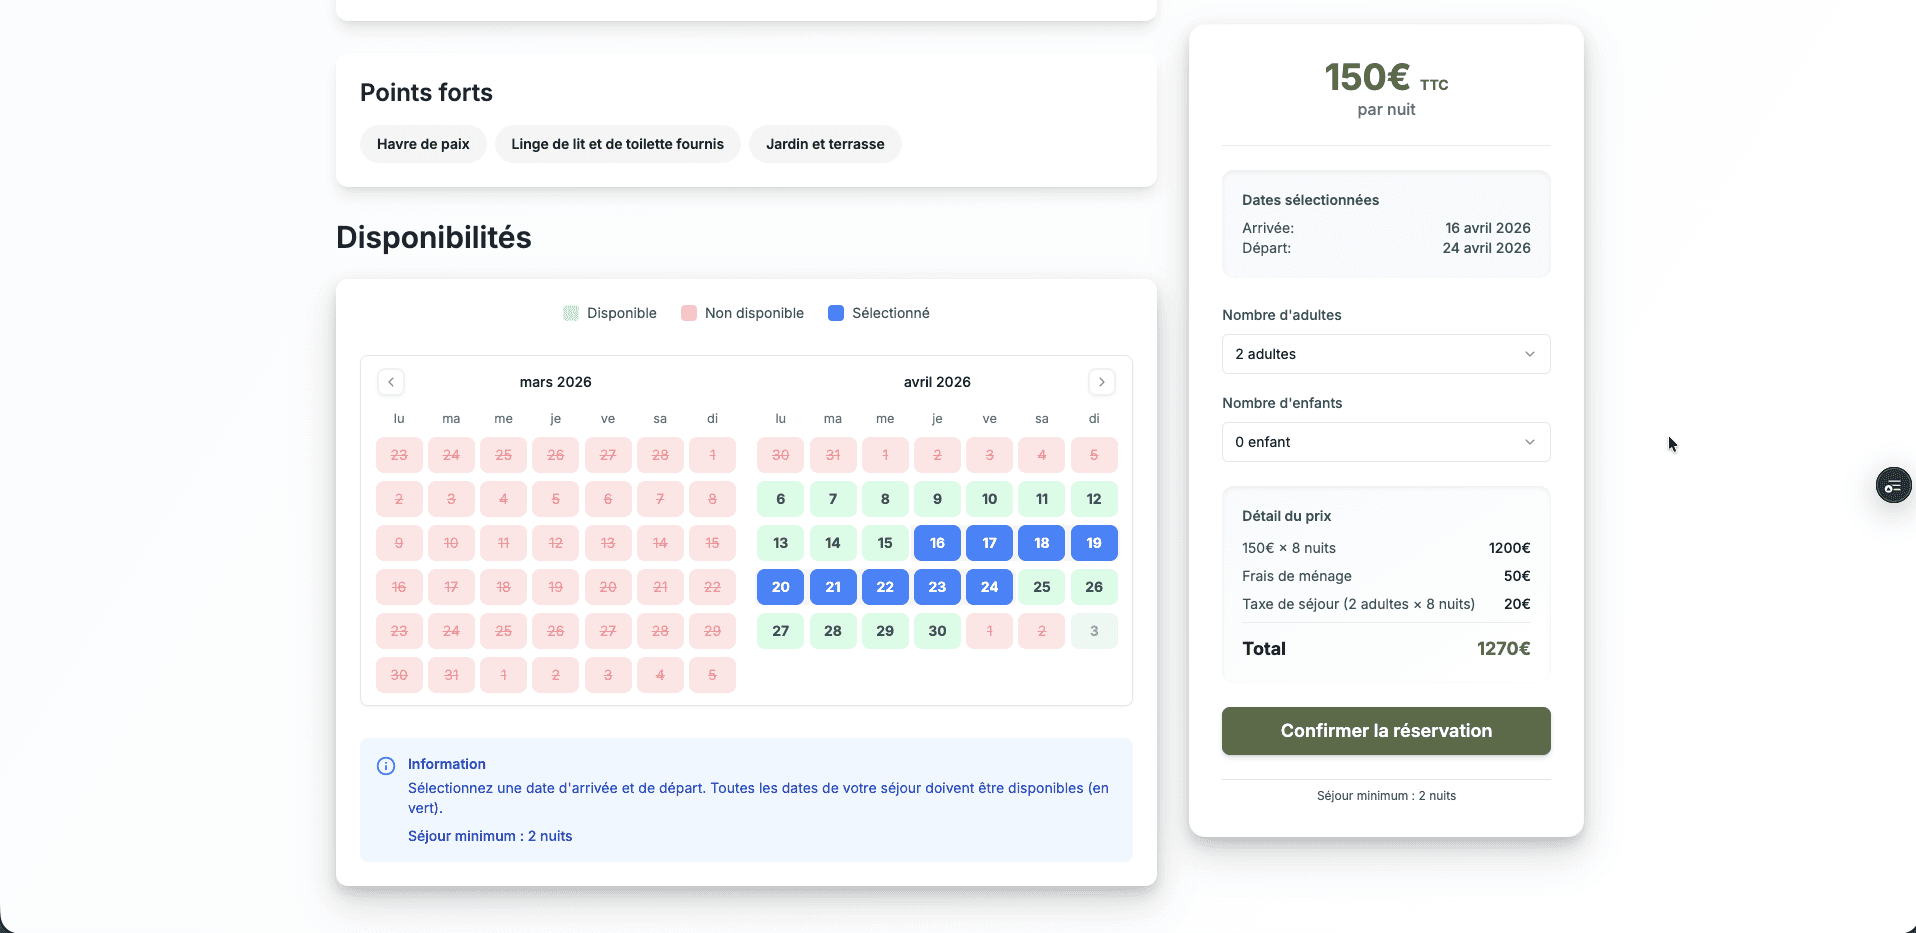Click the green Disponible legend swatch

[571, 313]
